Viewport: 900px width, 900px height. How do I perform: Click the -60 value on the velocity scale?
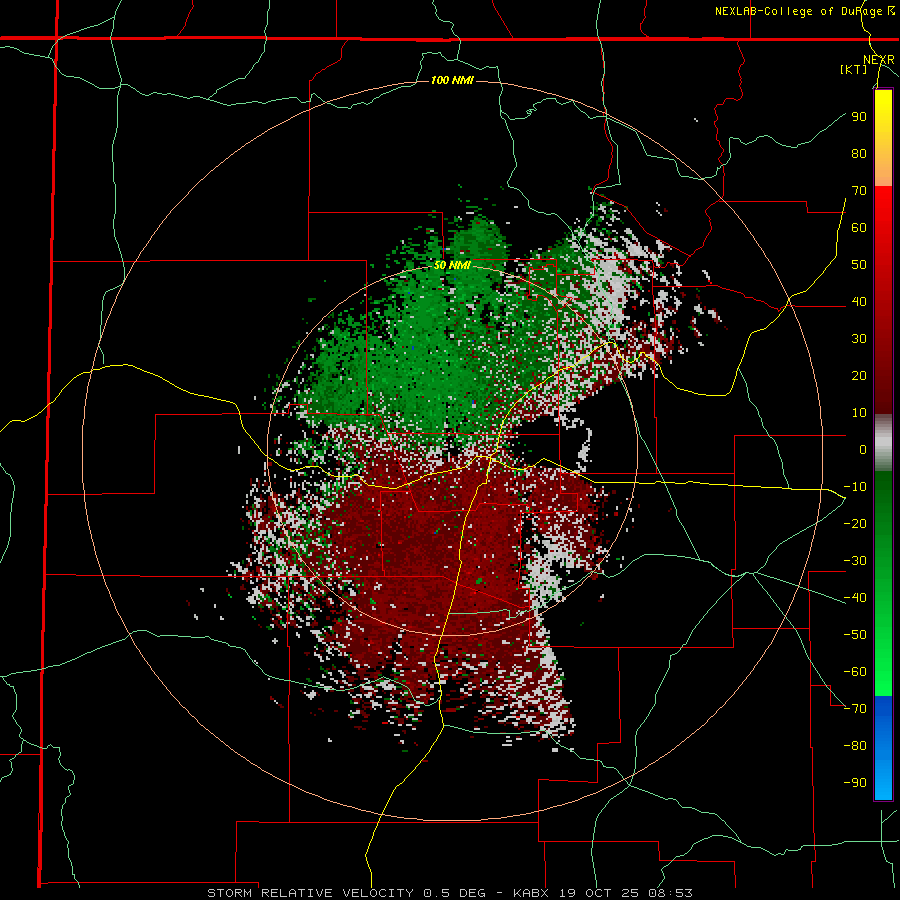tap(855, 672)
